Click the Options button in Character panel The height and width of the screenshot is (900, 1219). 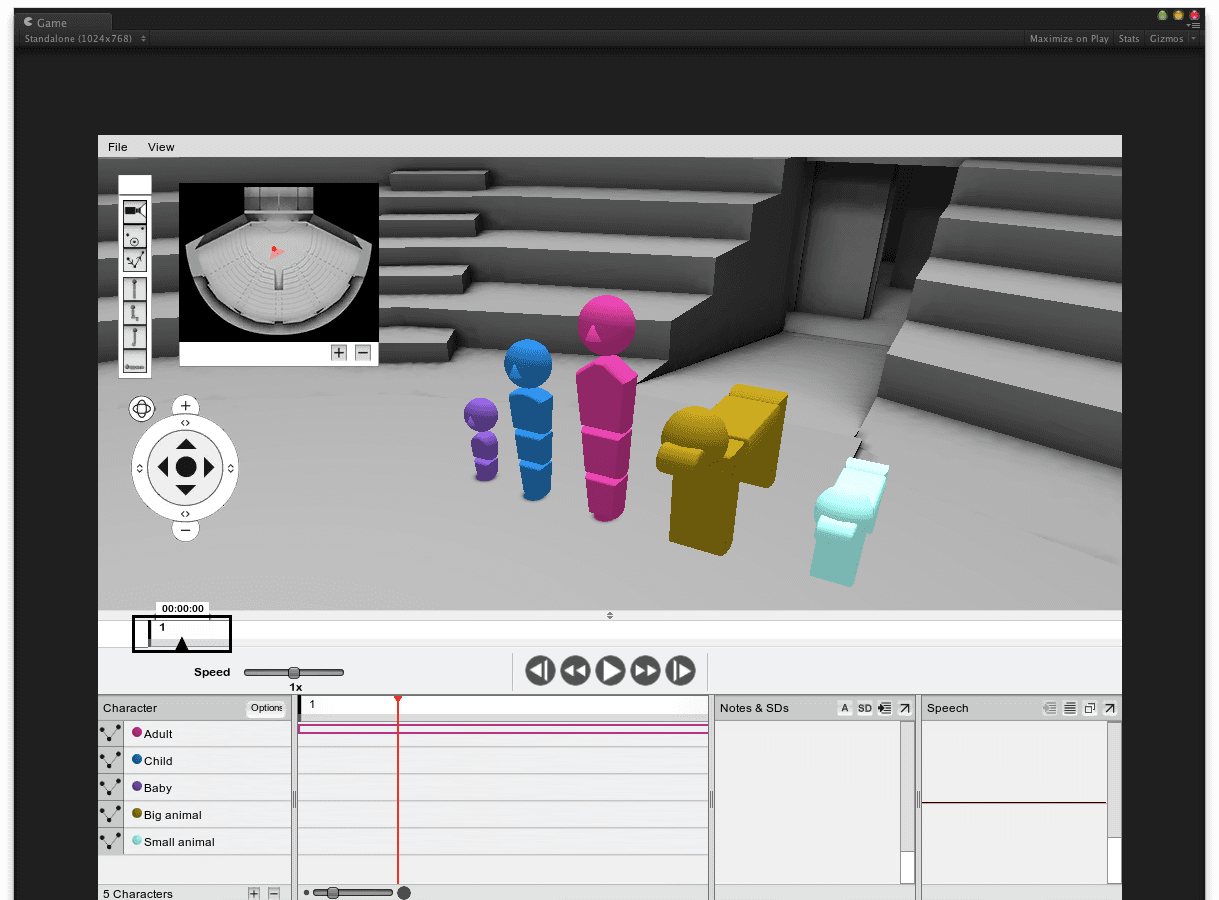click(x=267, y=708)
